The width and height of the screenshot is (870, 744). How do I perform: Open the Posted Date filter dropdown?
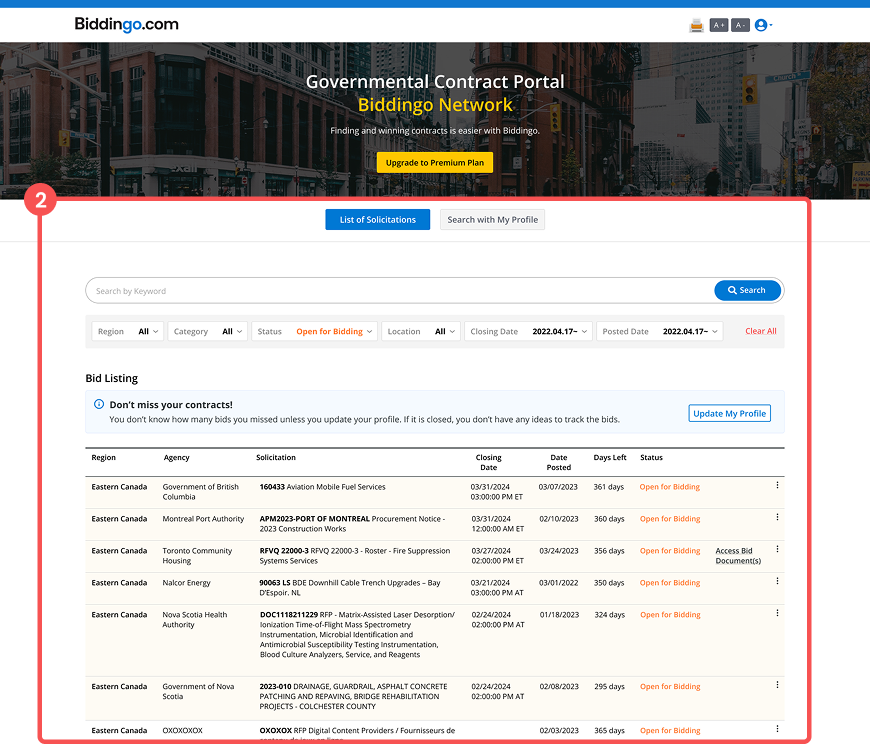[x=660, y=331]
